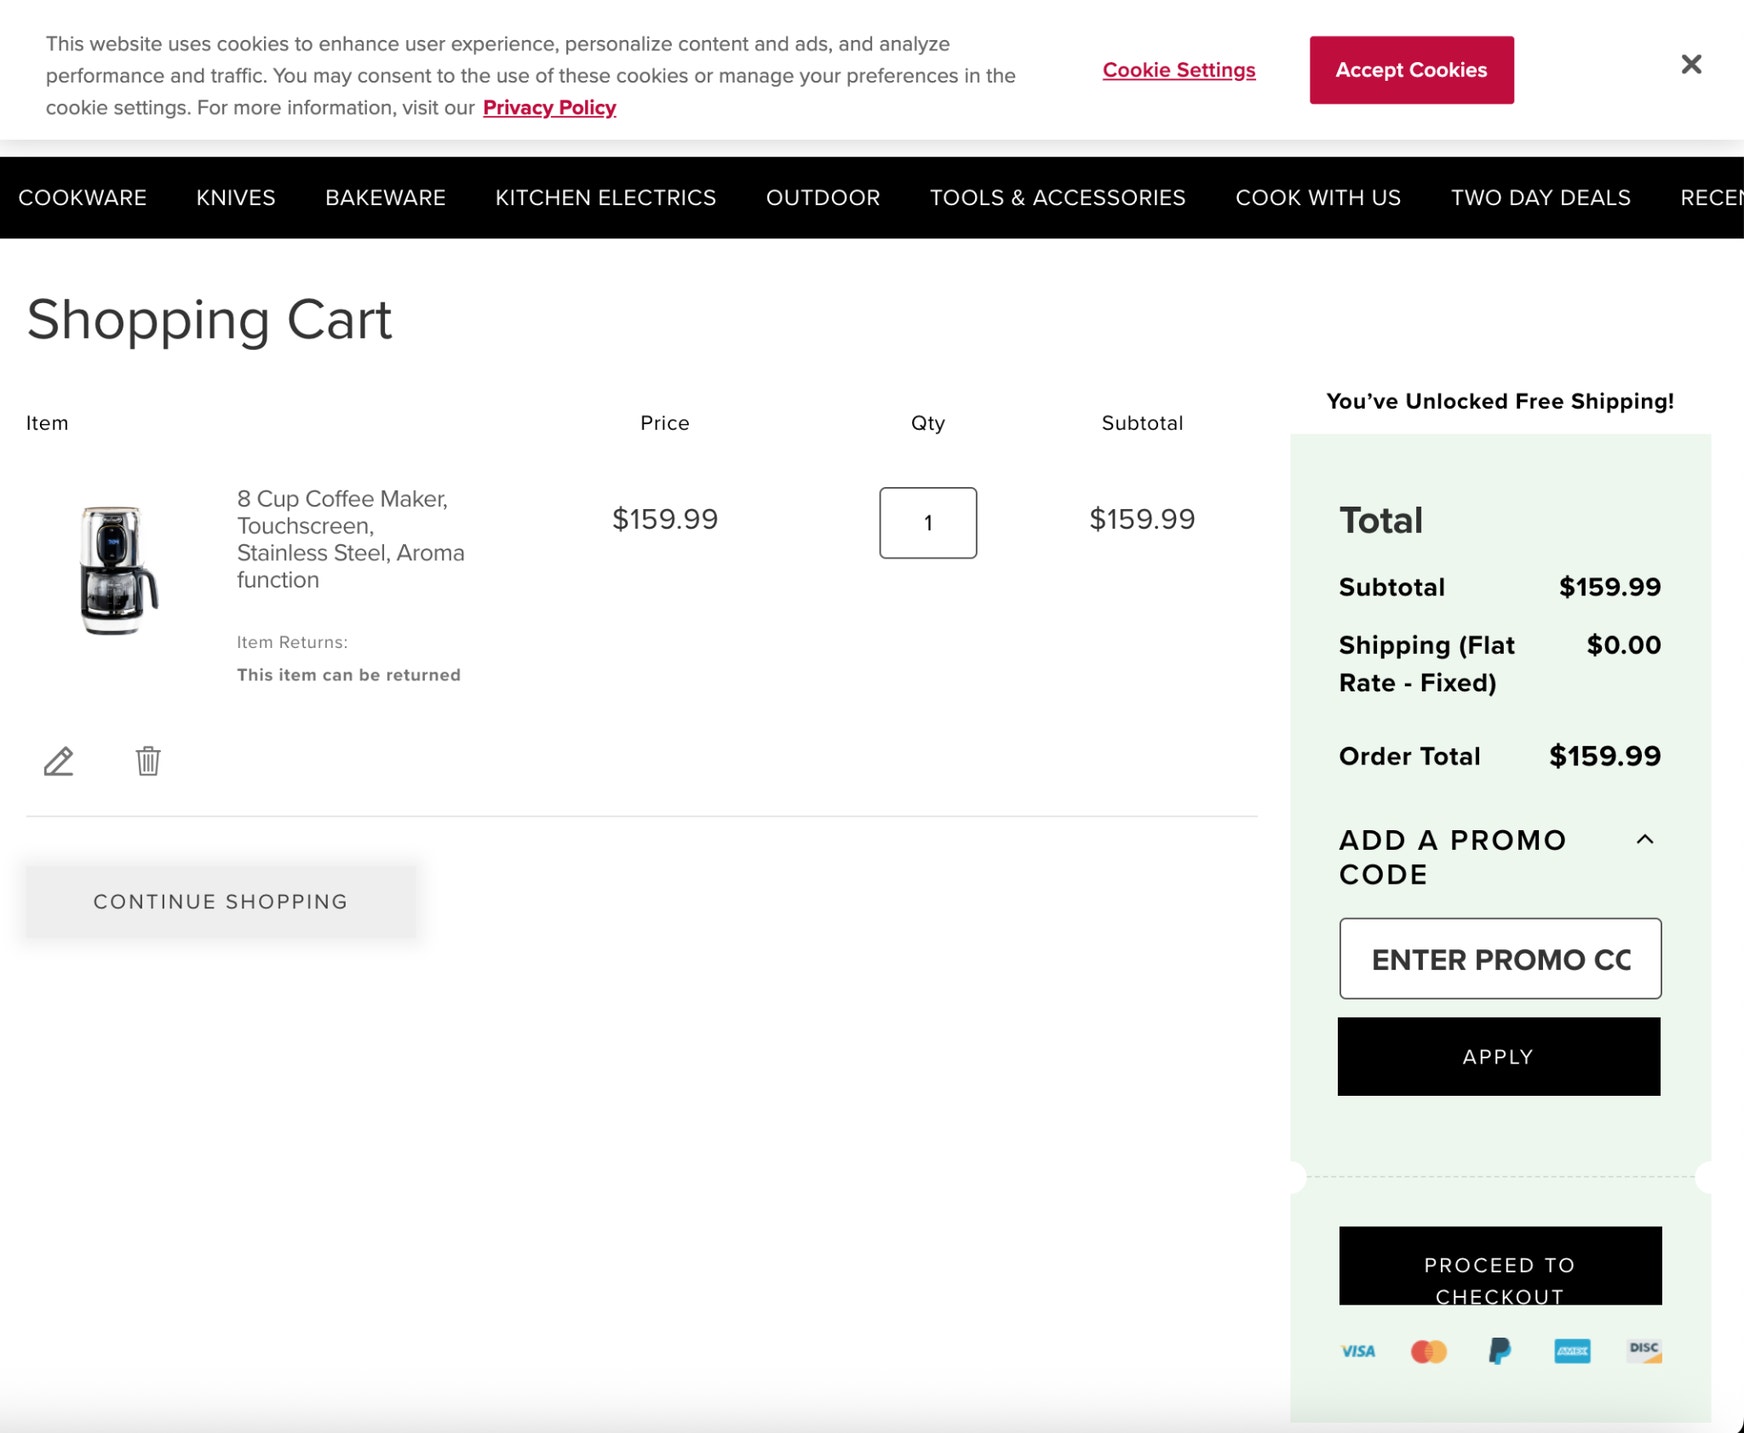Open the coffee maker product thumbnail

point(118,570)
